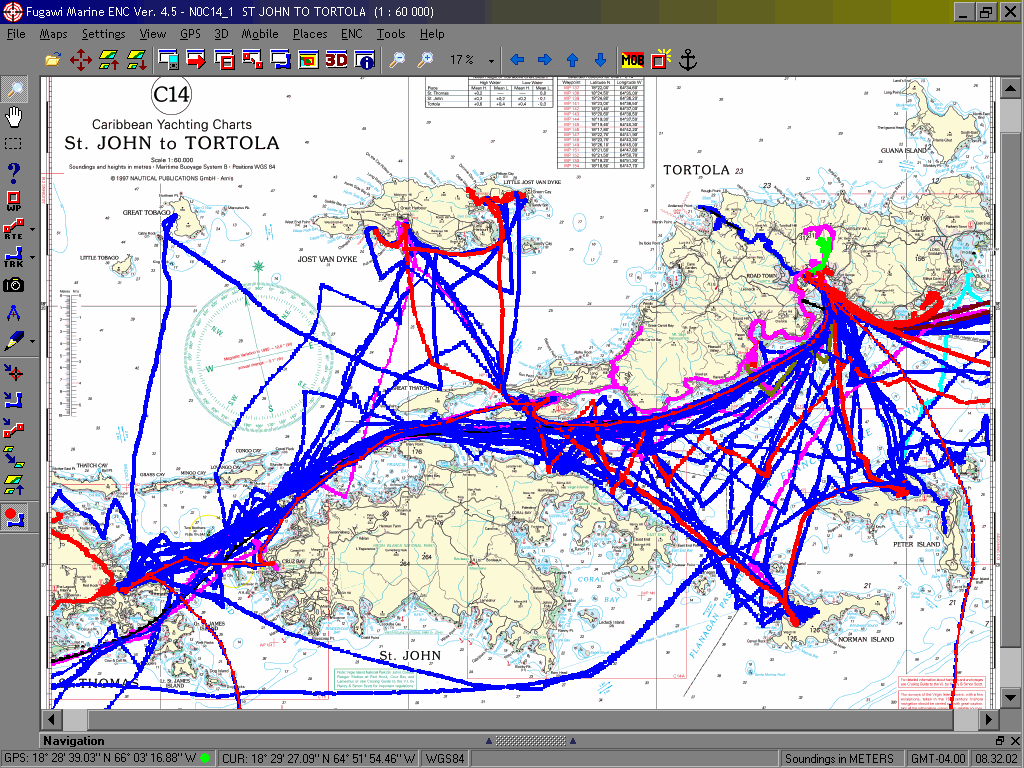This screenshot has width=1024, height=768.
Task: Click the window icon with red arrow
Action: (x=196, y=60)
